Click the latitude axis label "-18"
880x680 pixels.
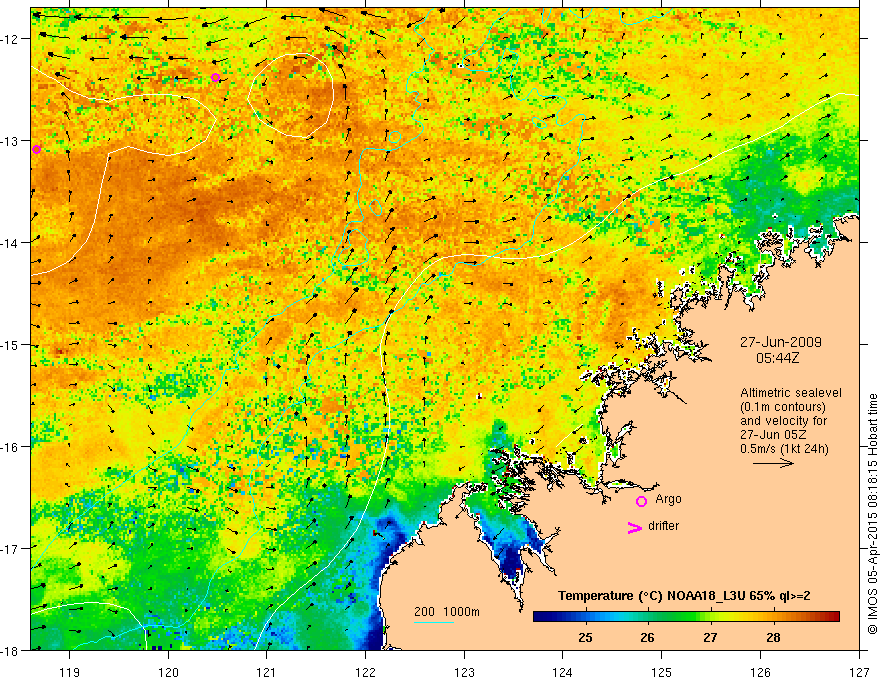(x=11, y=650)
